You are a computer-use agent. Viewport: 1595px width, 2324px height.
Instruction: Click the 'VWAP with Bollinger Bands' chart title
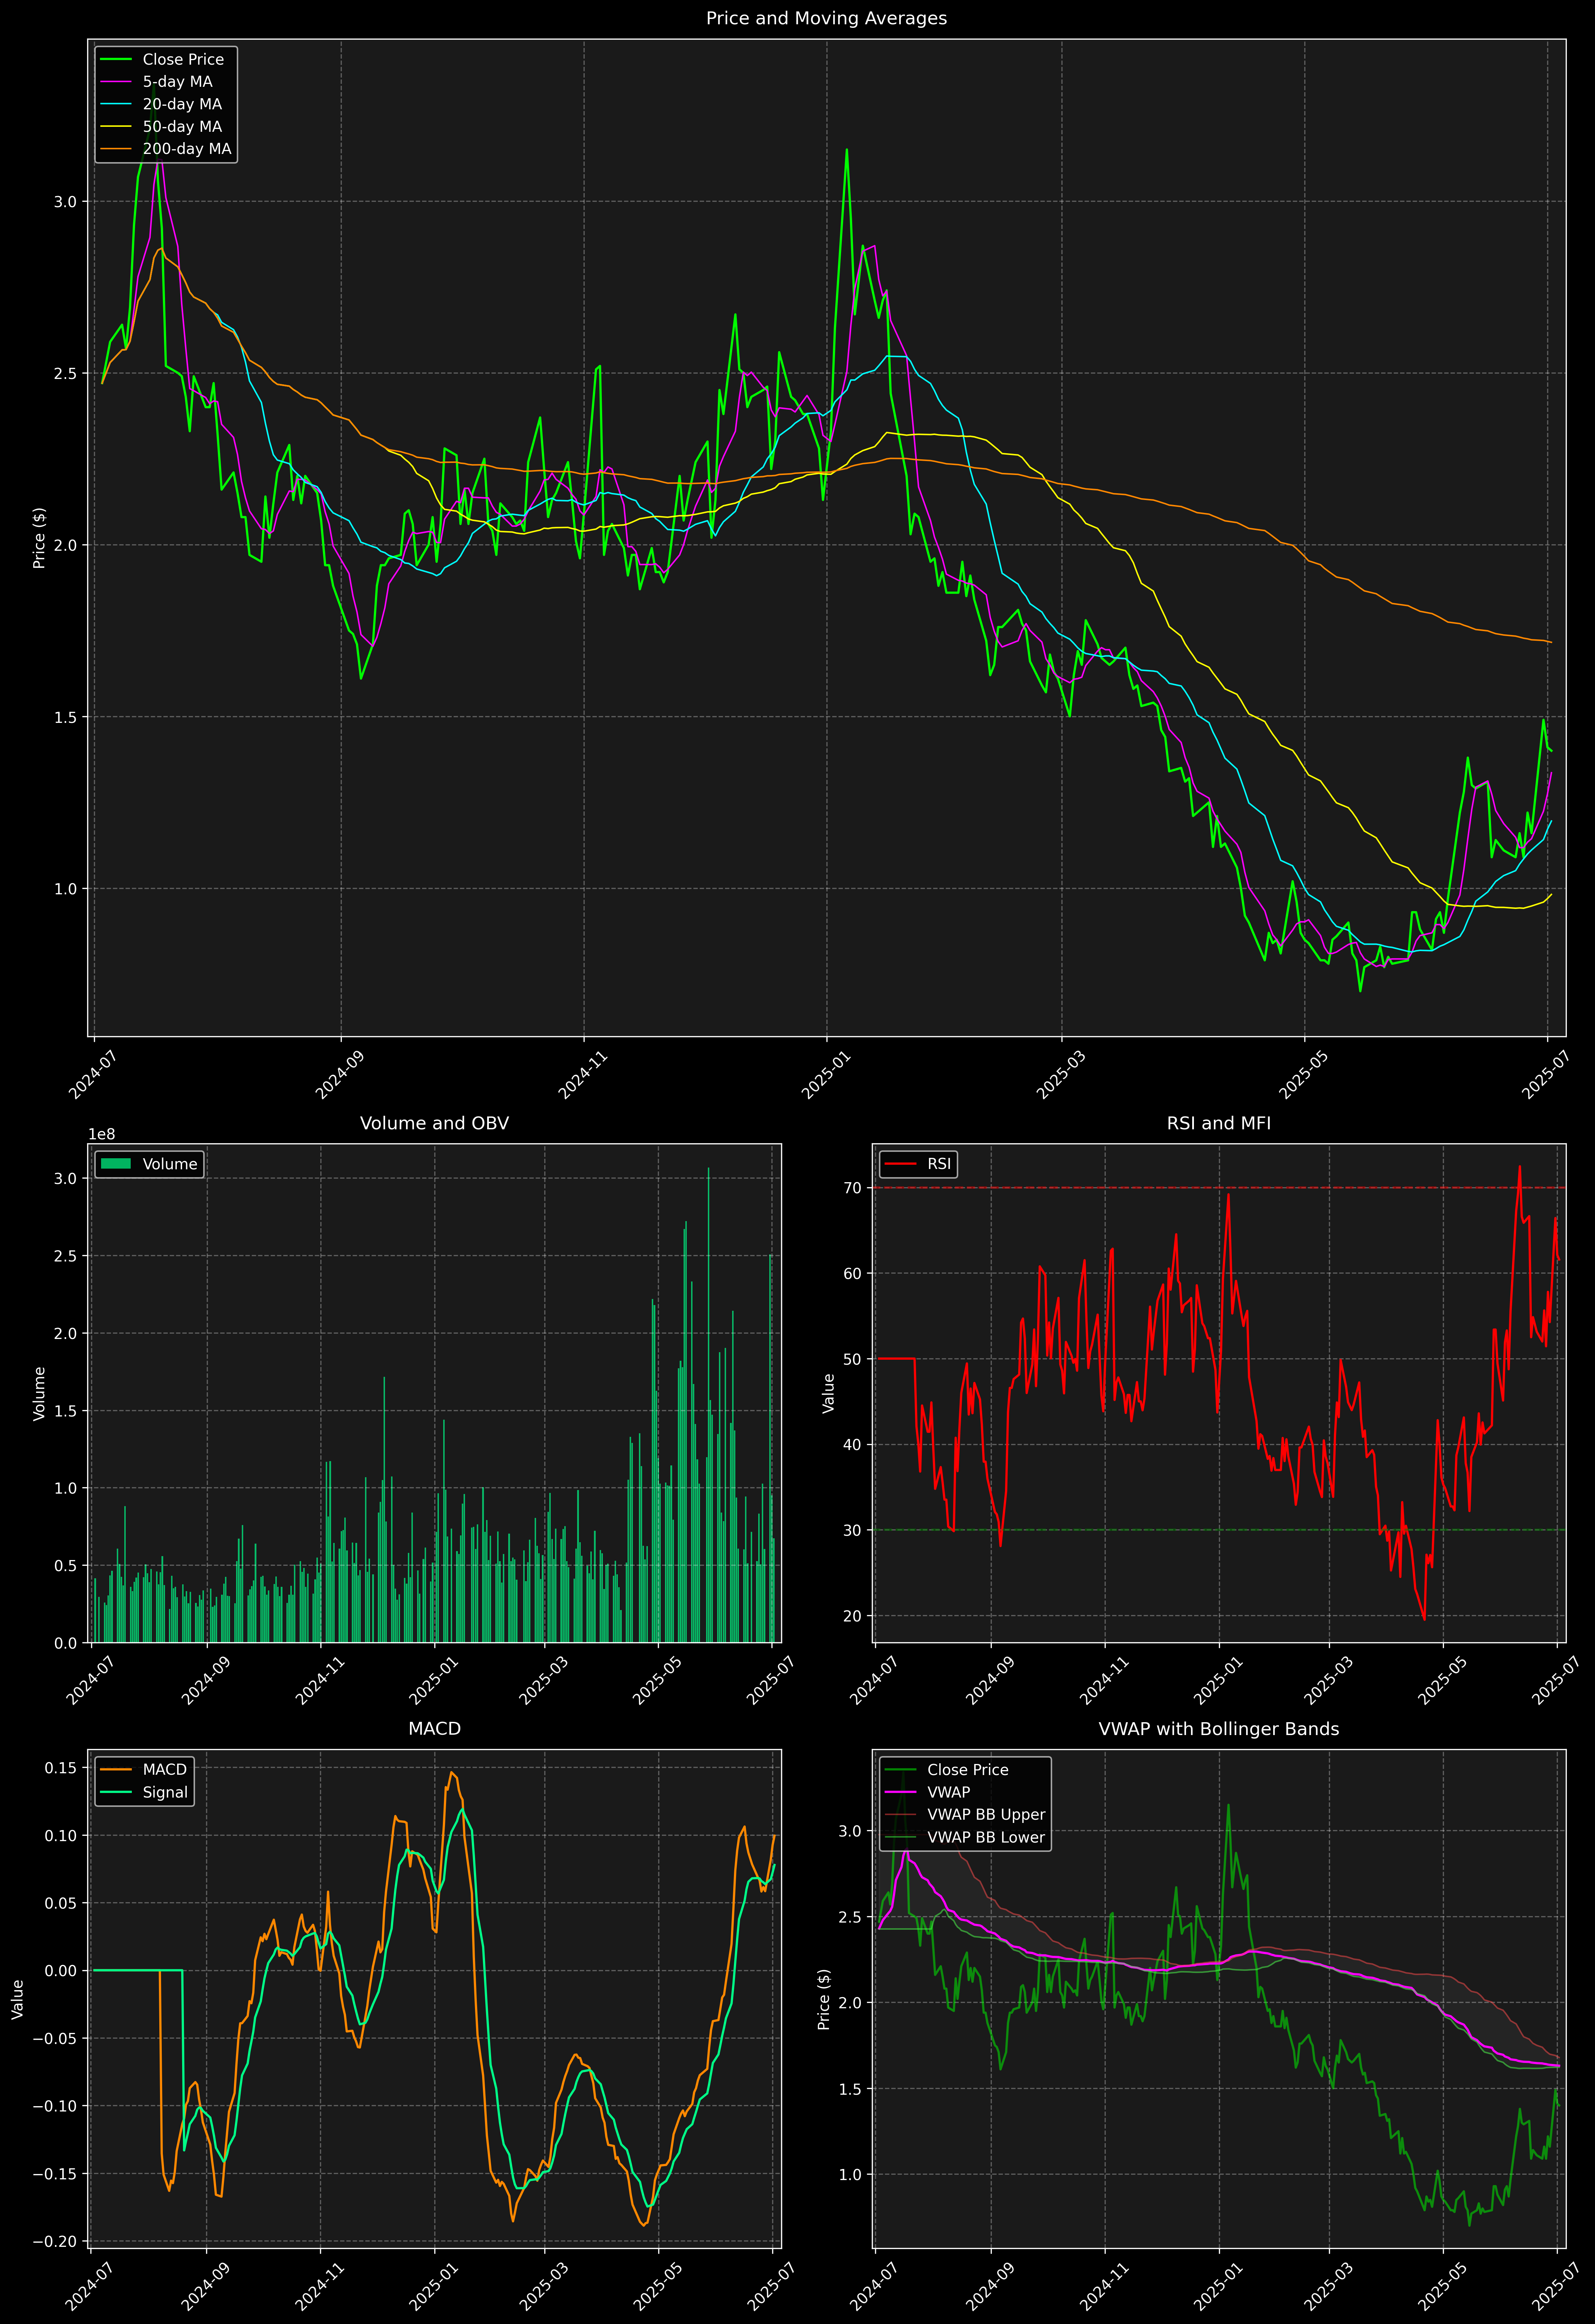point(1219,1729)
